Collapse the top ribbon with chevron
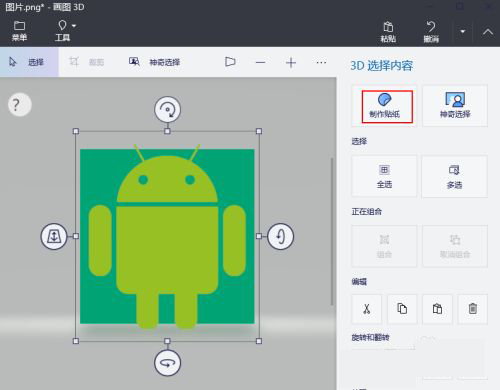Image resolution: width=500 pixels, height=390 pixels. point(488,32)
